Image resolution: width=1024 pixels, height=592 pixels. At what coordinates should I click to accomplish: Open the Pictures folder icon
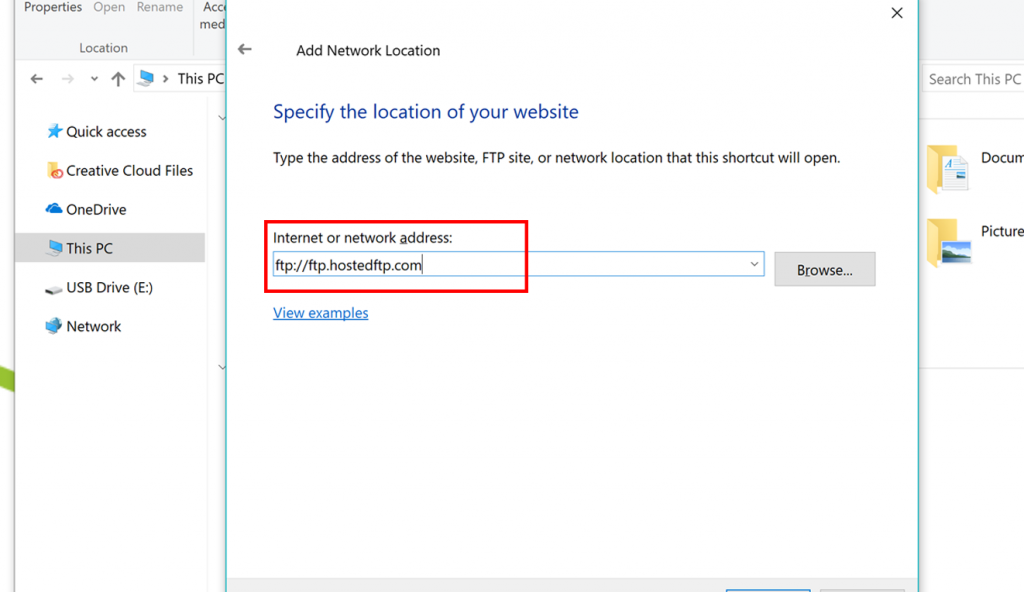coord(948,242)
